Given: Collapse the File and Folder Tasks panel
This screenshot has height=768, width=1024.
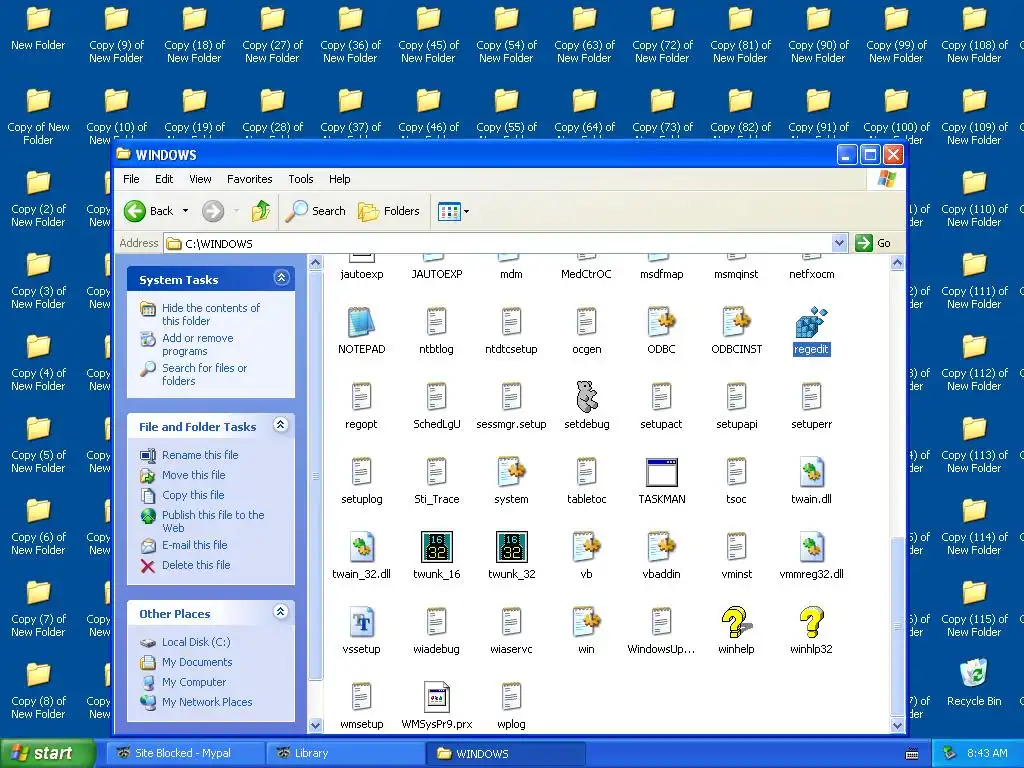Looking at the screenshot, I should [281, 425].
